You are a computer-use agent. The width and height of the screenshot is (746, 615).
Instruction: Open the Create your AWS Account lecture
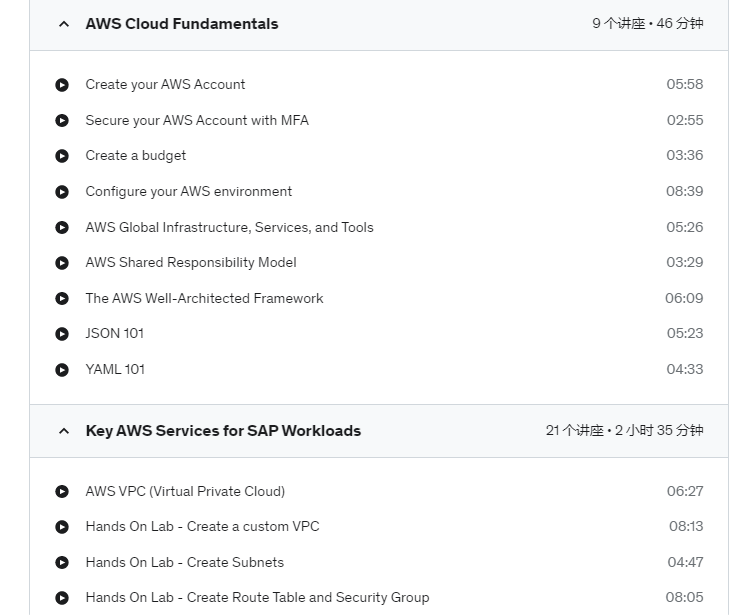pyautogui.click(x=165, y=85)
